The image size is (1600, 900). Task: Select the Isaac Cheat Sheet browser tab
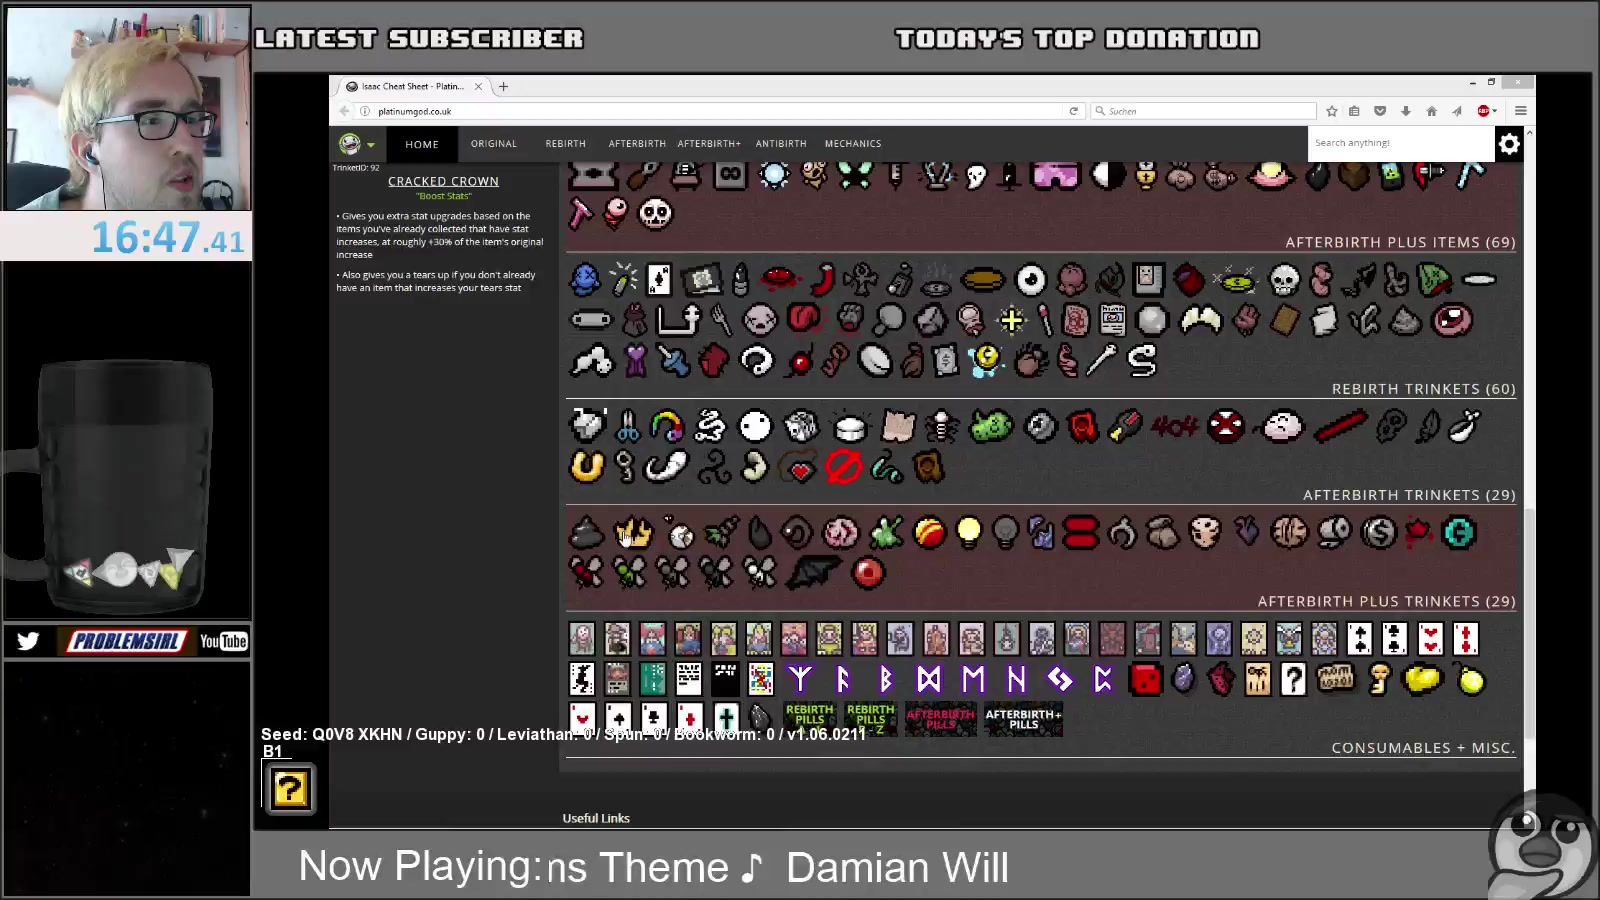click(x=412, y=86)
